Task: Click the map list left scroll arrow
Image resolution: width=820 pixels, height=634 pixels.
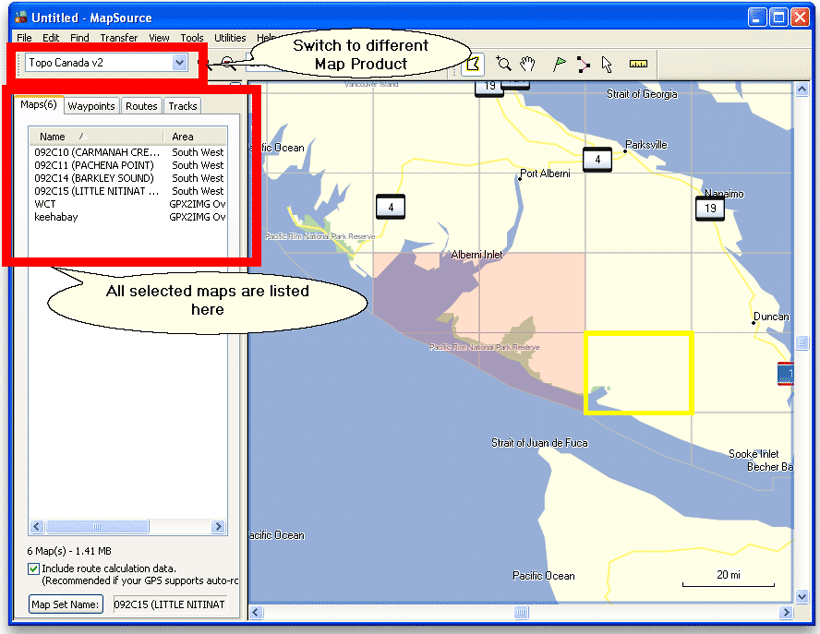Action: coord(37,526)
